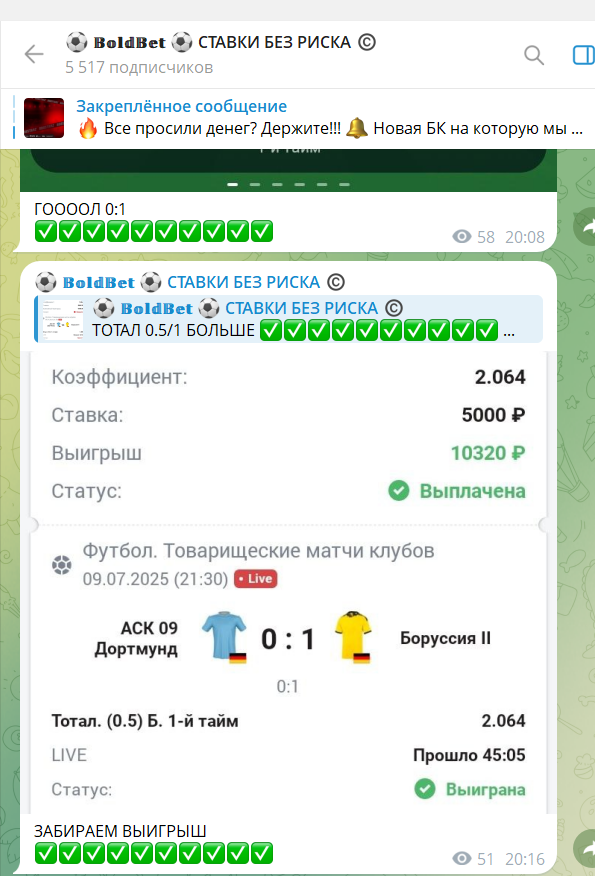The image size is (595, 876).
Task: Toggle the side panel icon
Action: (584, 55)
